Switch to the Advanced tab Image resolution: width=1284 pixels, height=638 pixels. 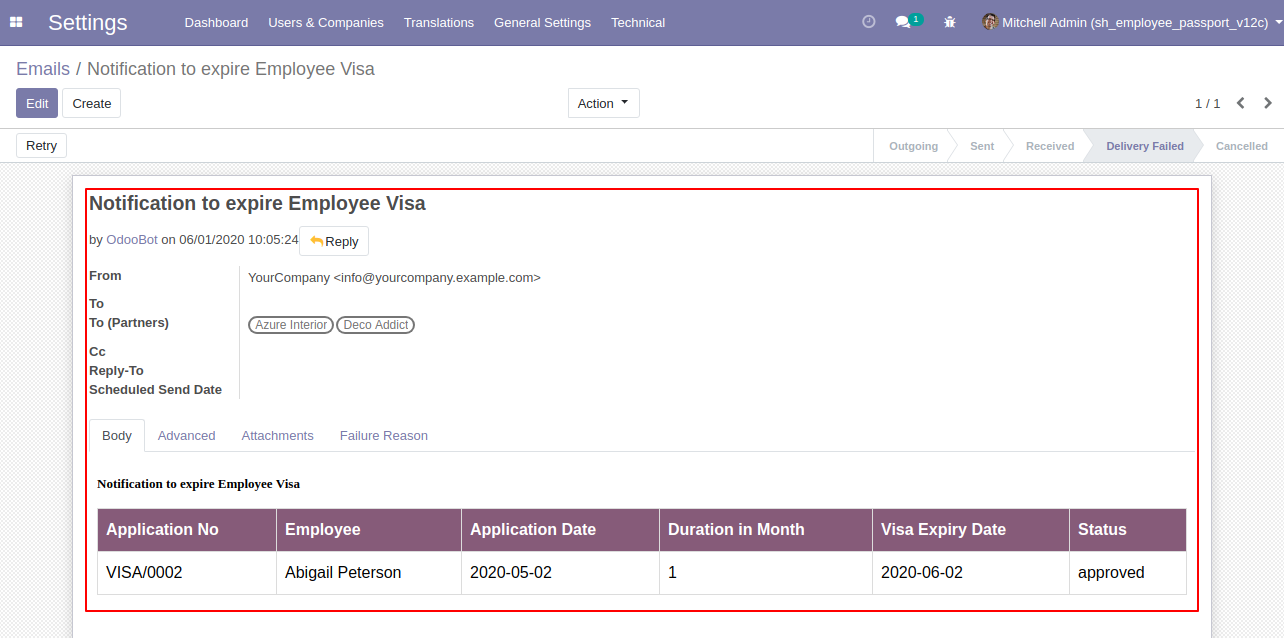[x=186, y=436]
